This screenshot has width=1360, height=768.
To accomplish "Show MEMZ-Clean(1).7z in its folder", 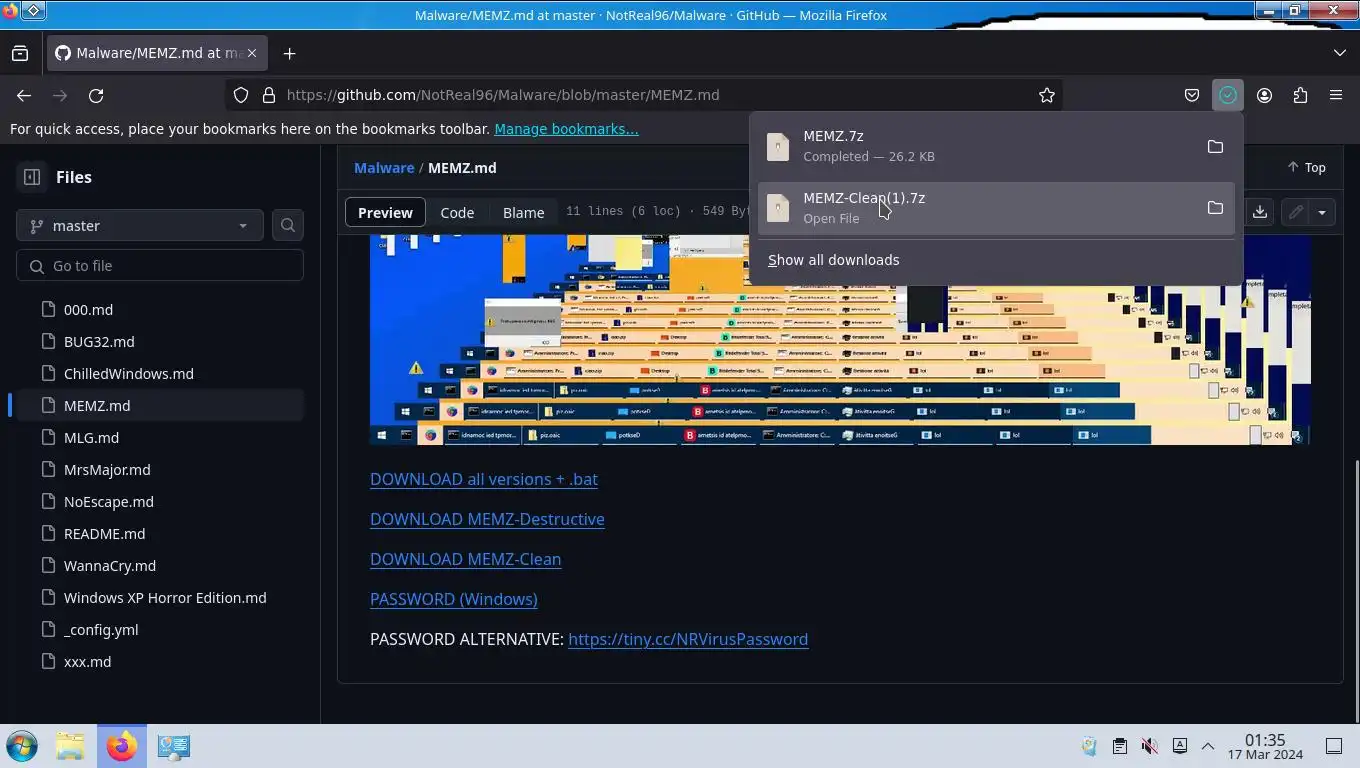I will [1215, 208].
